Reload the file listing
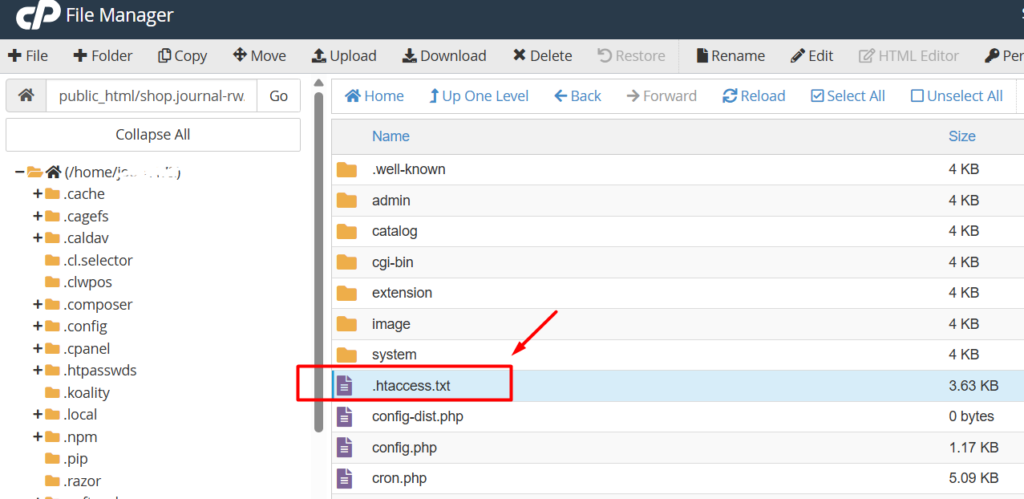Viewport: 1024px width, 499px height. pos(754,96)
